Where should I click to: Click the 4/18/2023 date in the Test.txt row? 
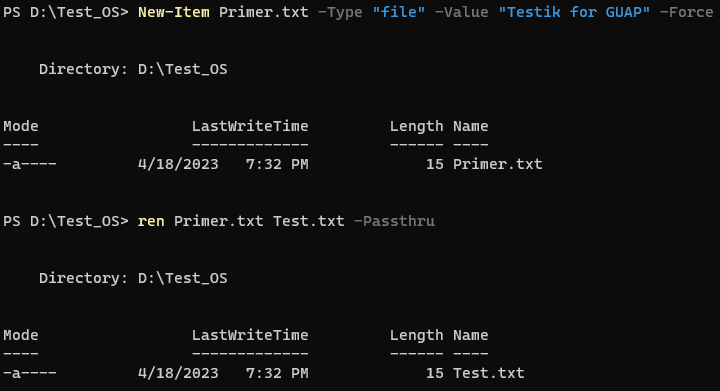point(178,373)
